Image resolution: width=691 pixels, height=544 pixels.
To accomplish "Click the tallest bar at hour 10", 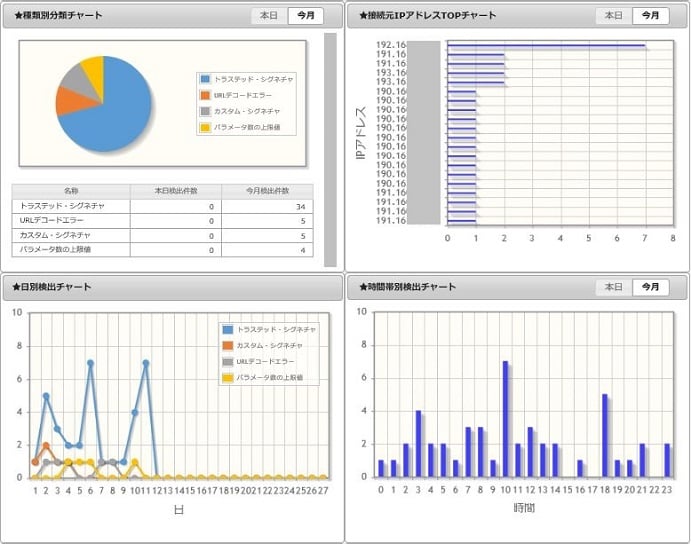I will (x=505, y=419).
